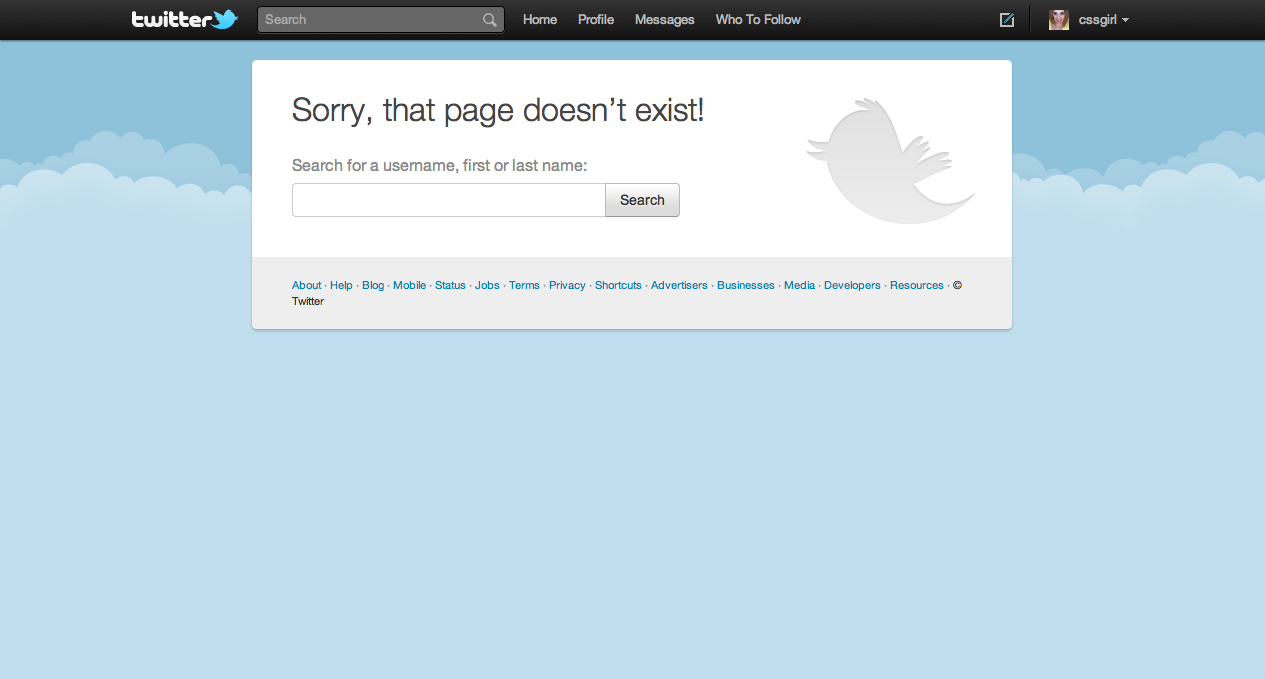
Task: Click the username search input field
Action: pos(449,200)
